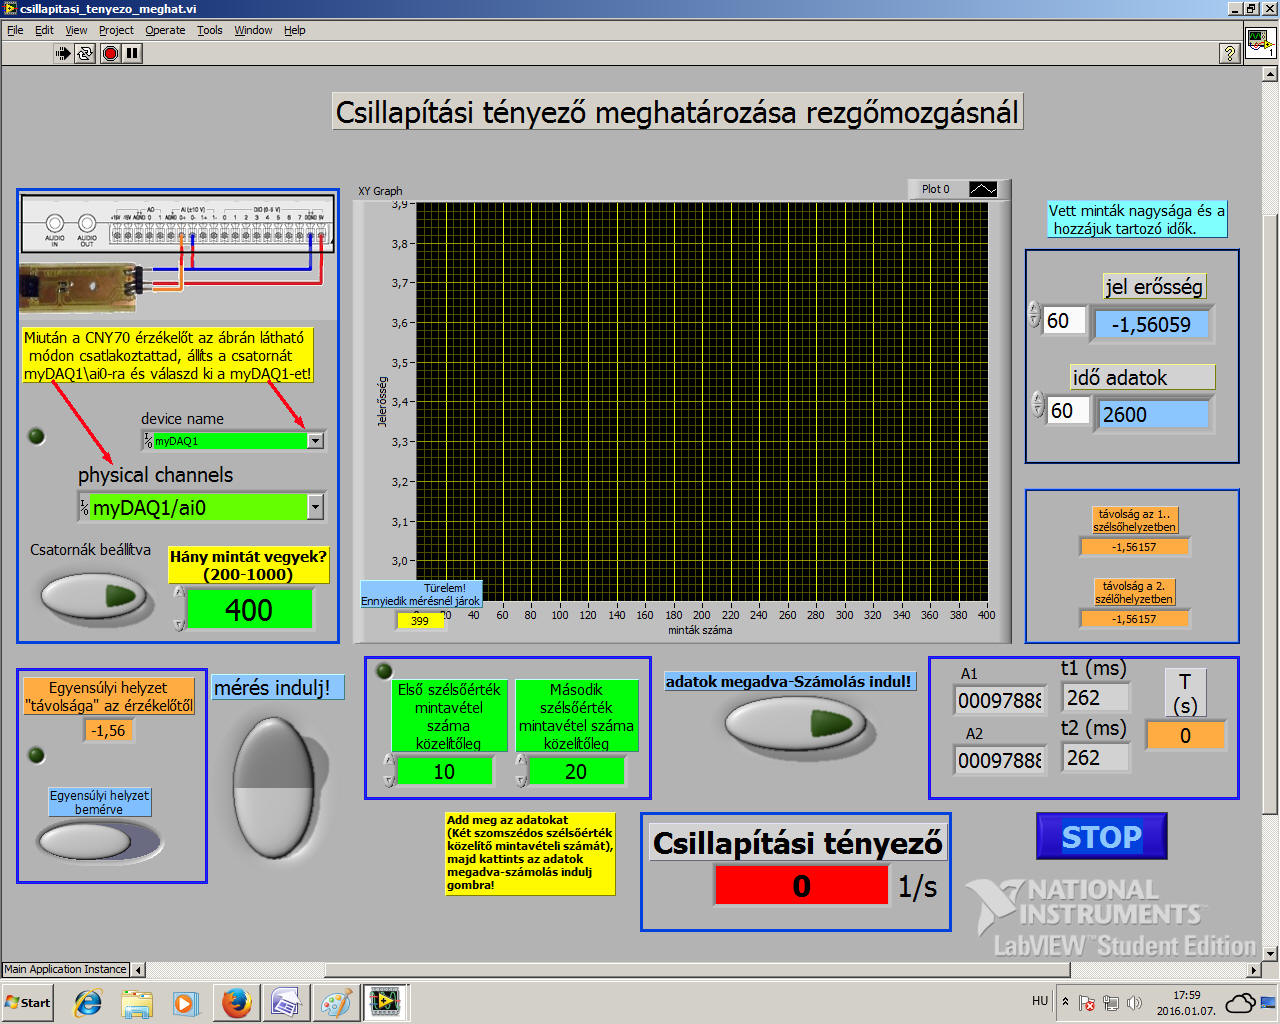The width and height of the screenshot is (1280, 1024).
Task: Click the vertical scrollbar on the right
Action: (x=1270, y=500)
